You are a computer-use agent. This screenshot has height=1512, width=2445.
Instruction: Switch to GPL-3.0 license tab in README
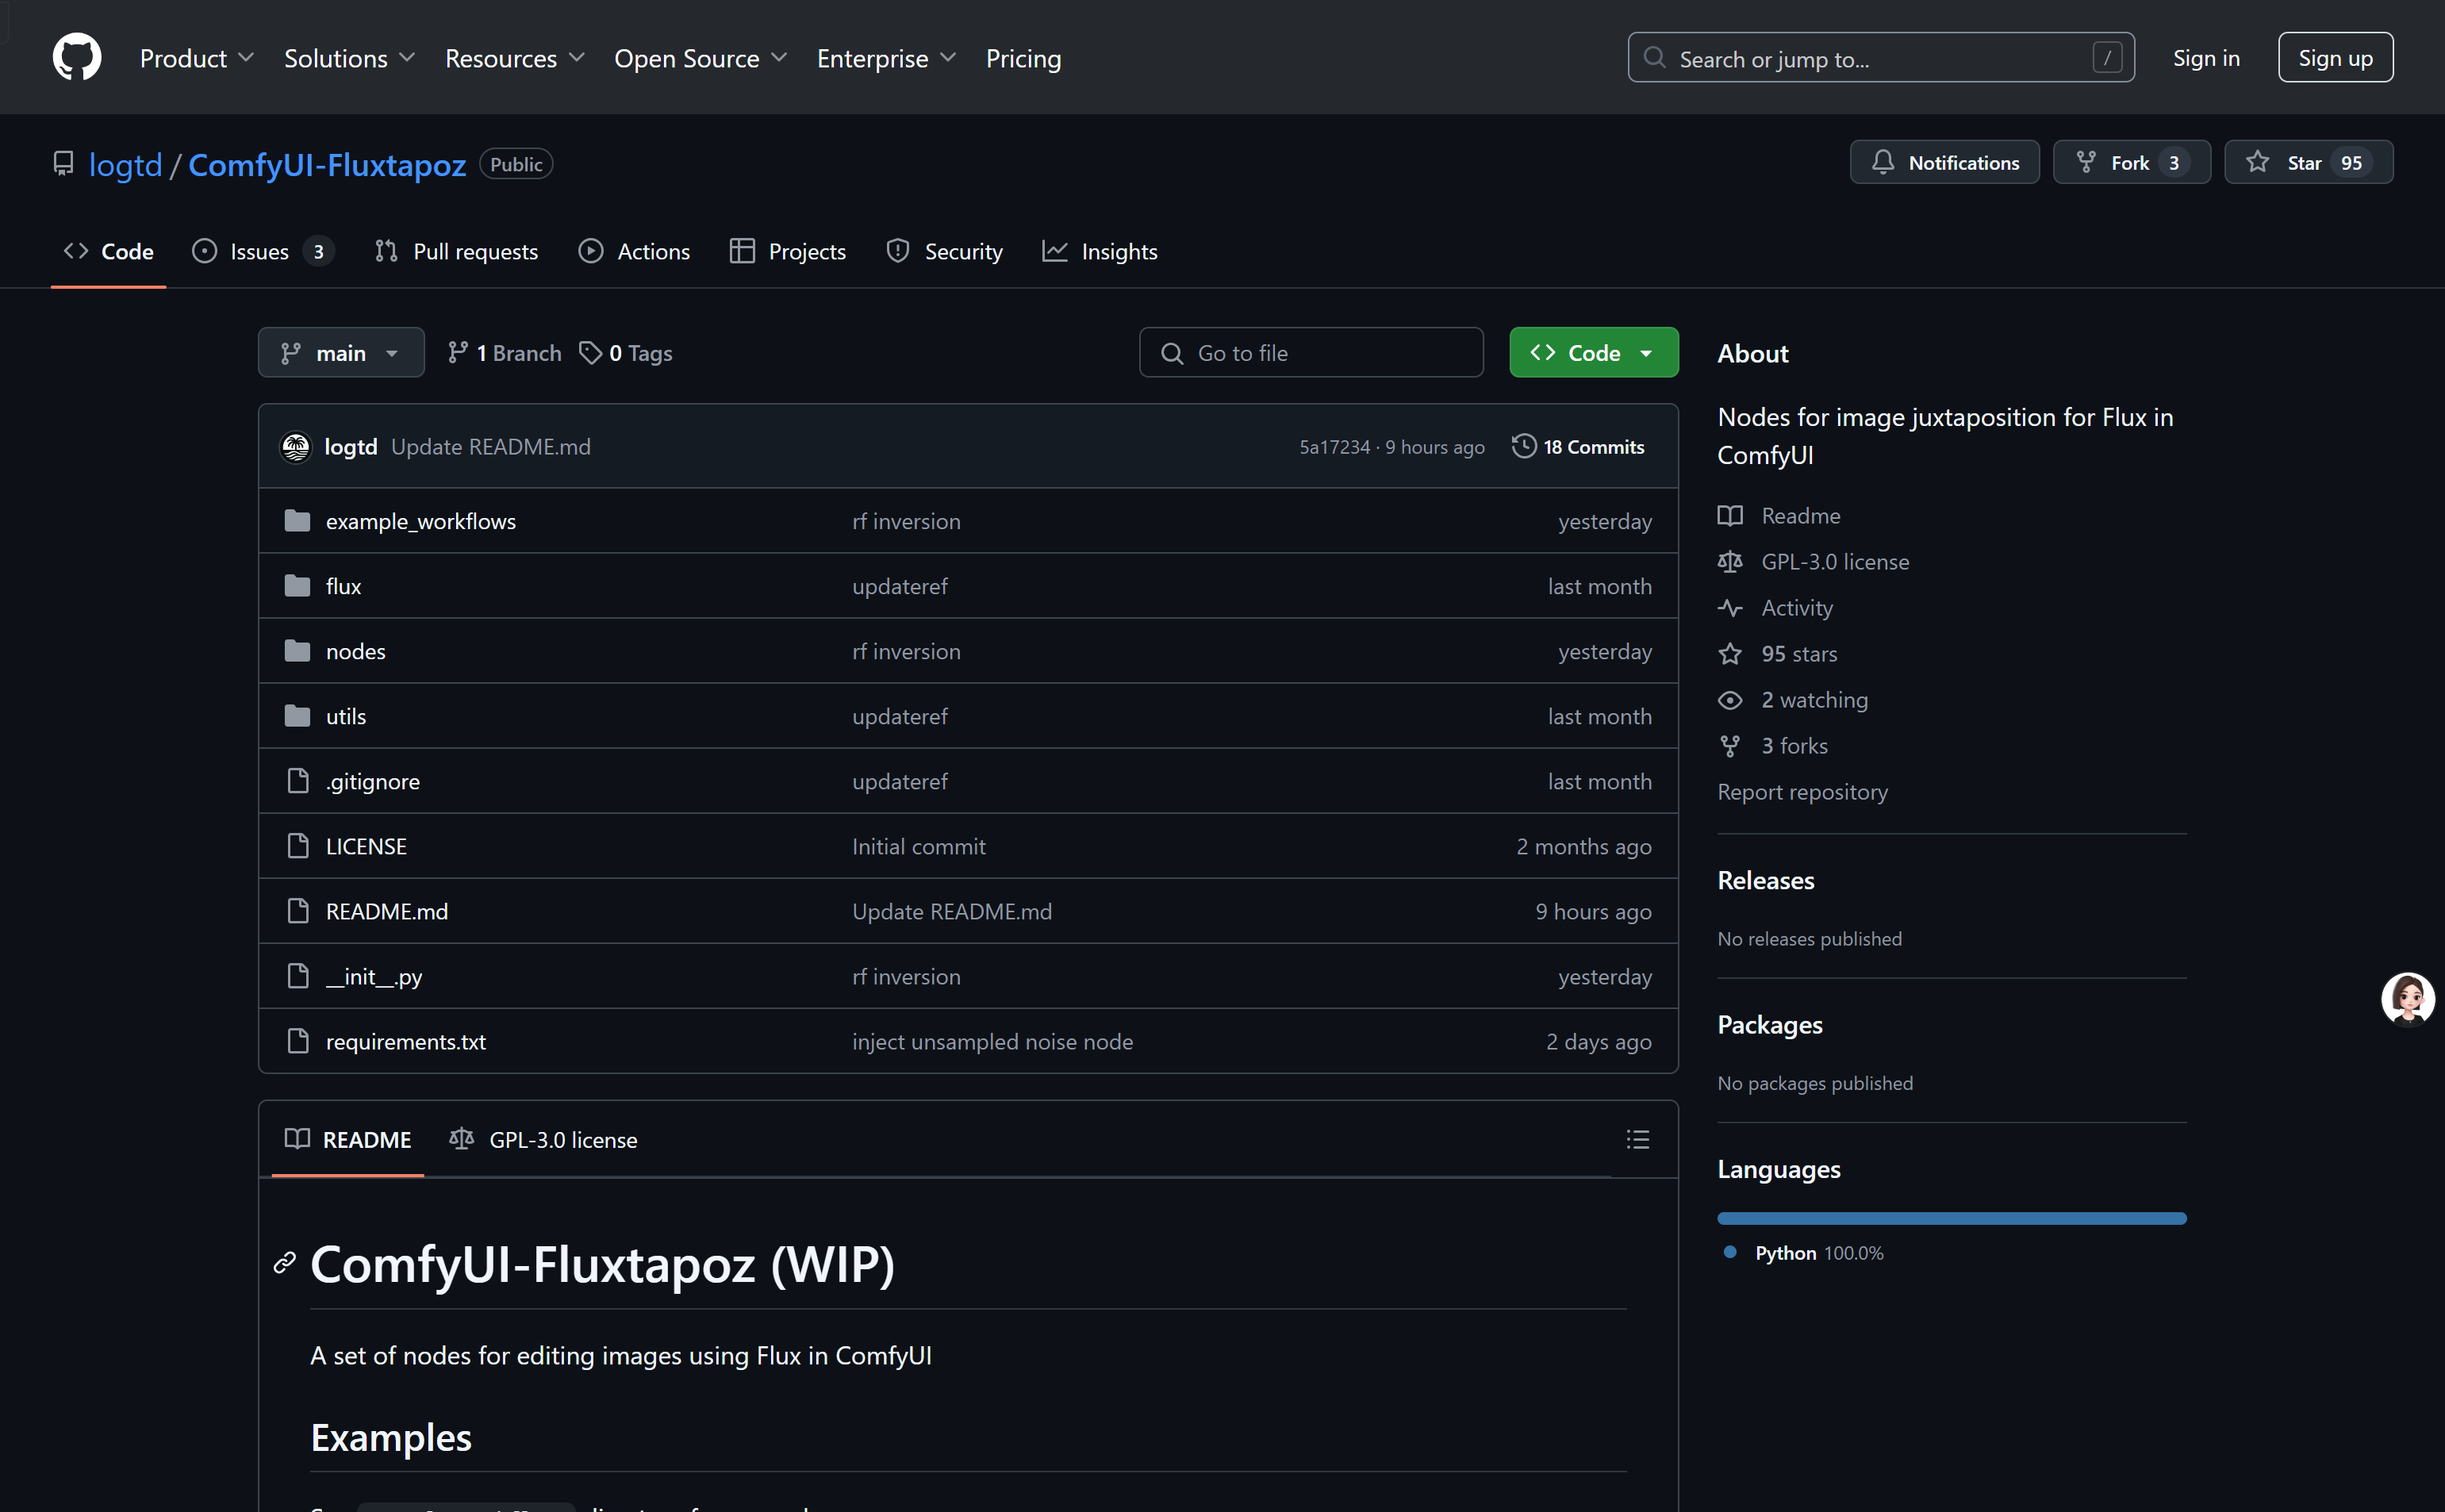coord(544,1139)
